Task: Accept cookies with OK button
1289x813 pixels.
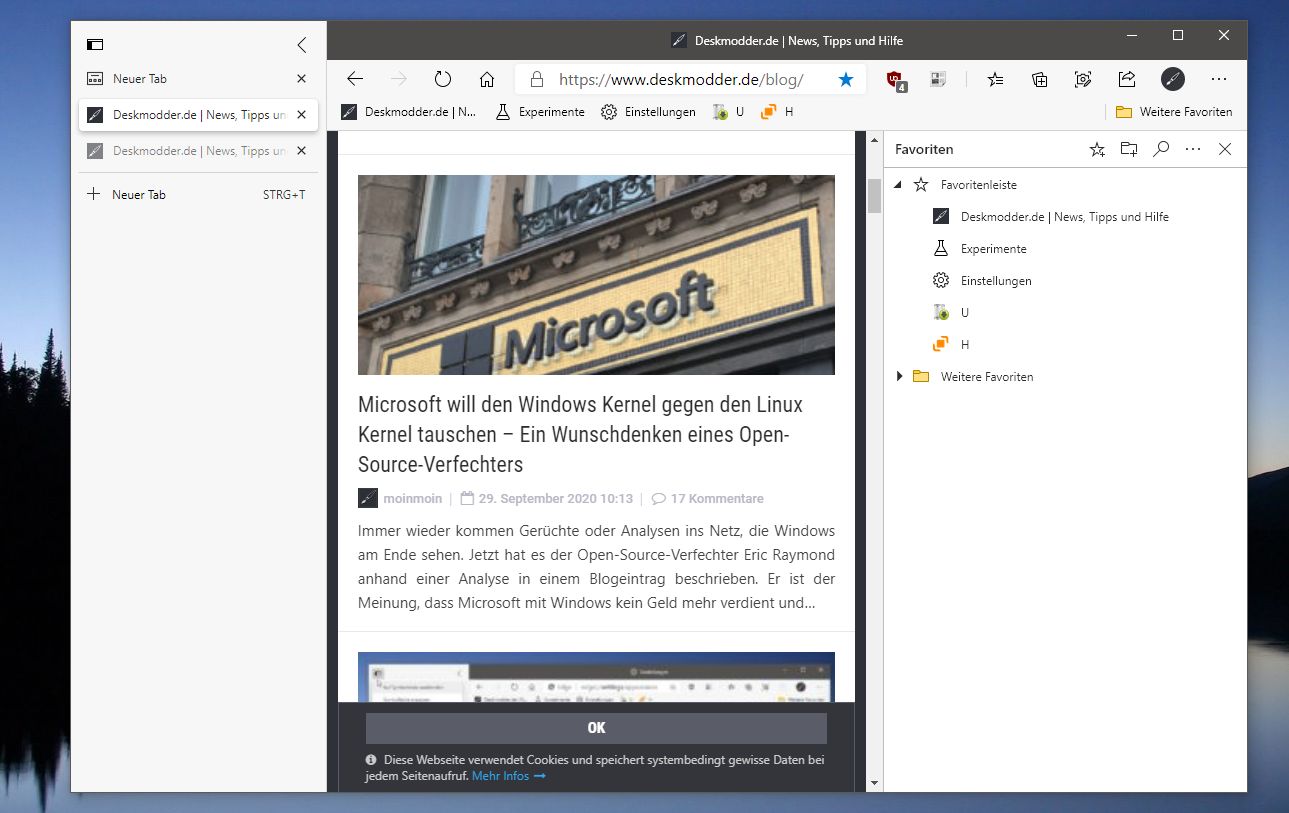Action: (x=596, y=728)
